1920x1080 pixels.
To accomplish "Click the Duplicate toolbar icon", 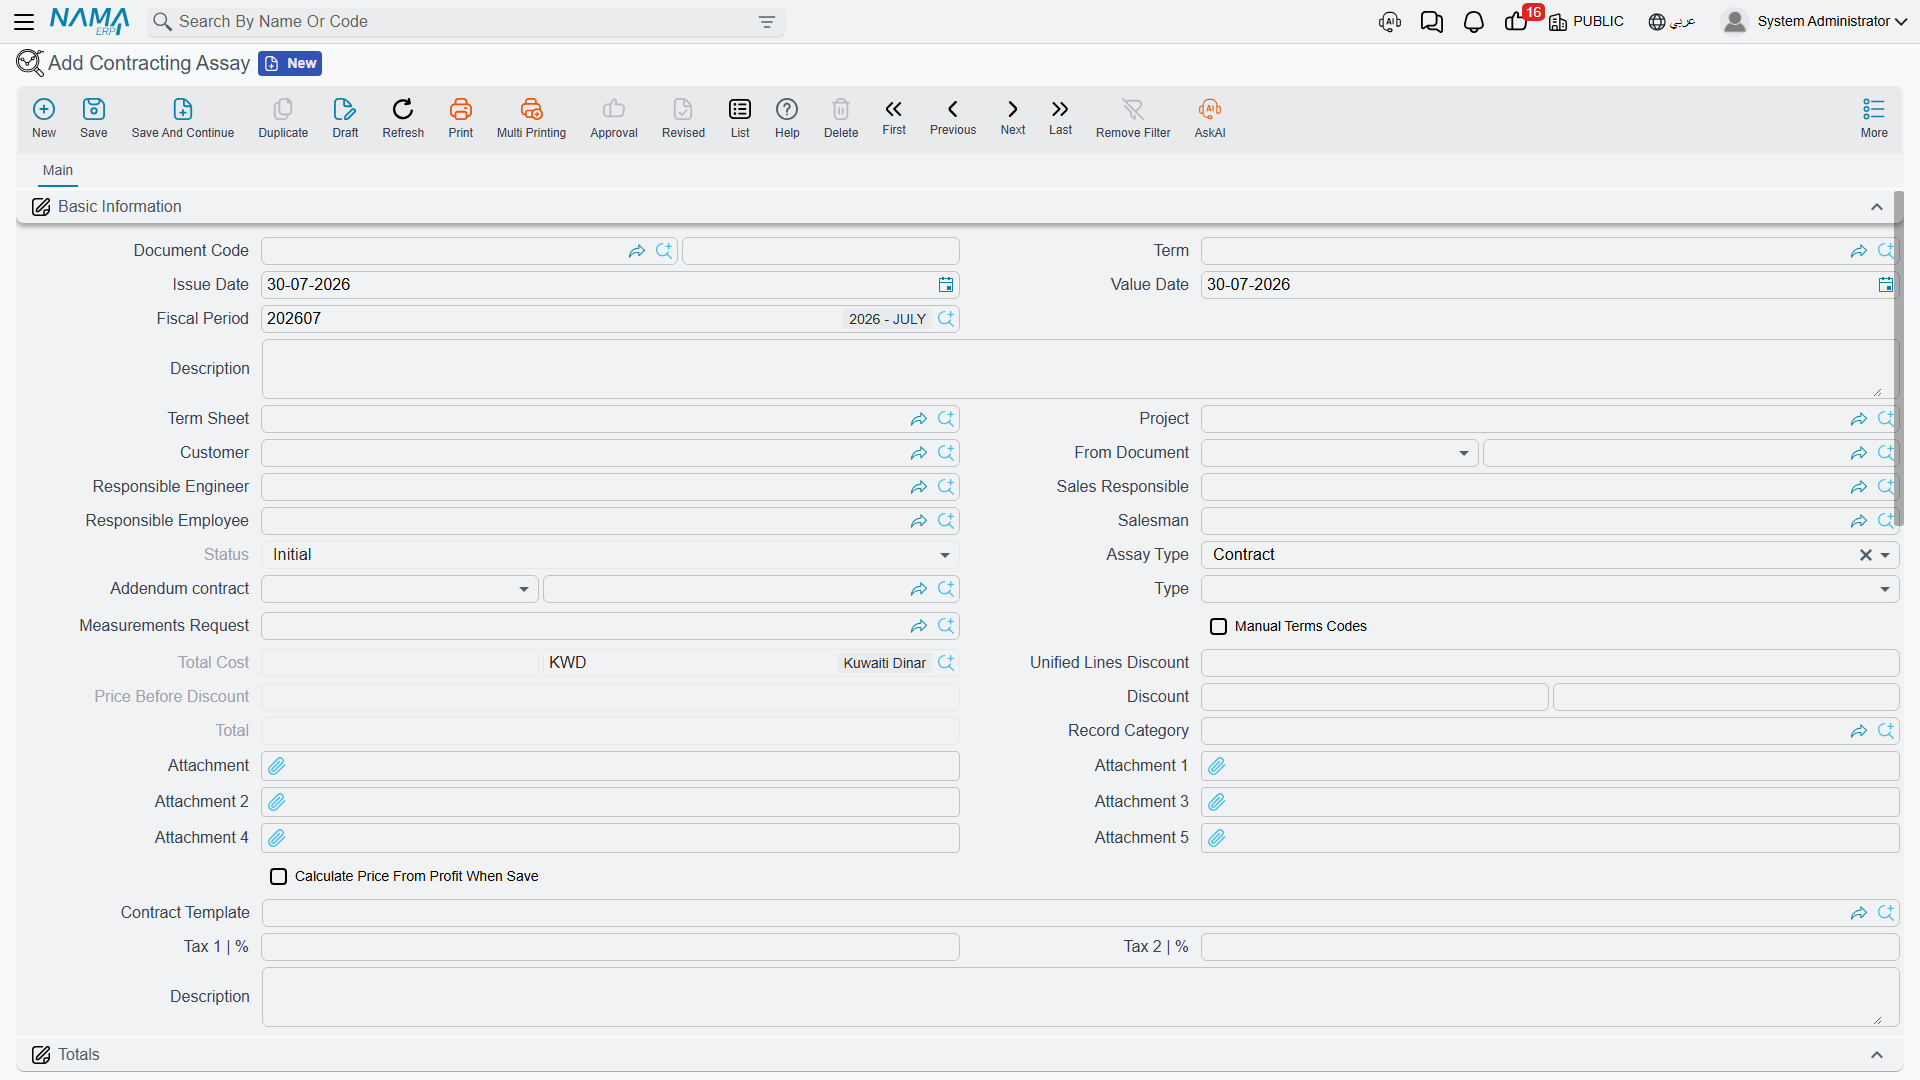I will tap(283, 109).
